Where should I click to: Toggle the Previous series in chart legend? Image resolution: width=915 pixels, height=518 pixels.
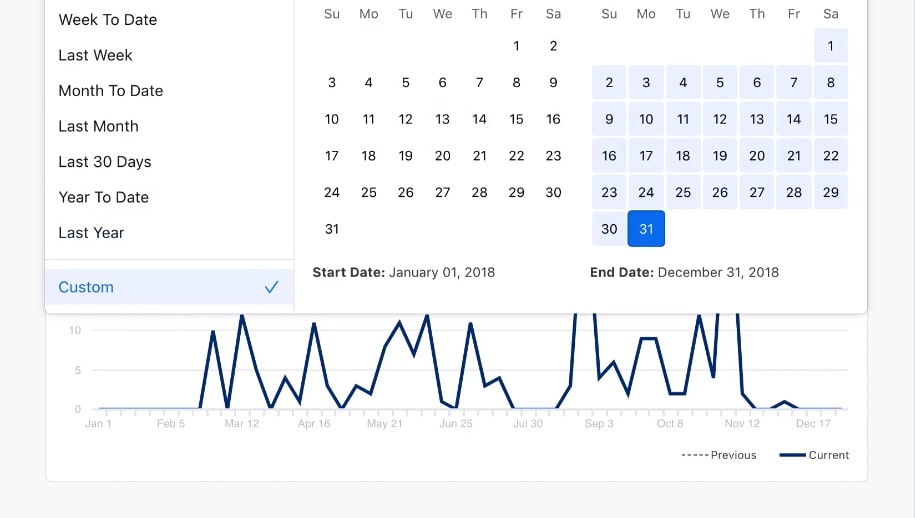(719, 455)
